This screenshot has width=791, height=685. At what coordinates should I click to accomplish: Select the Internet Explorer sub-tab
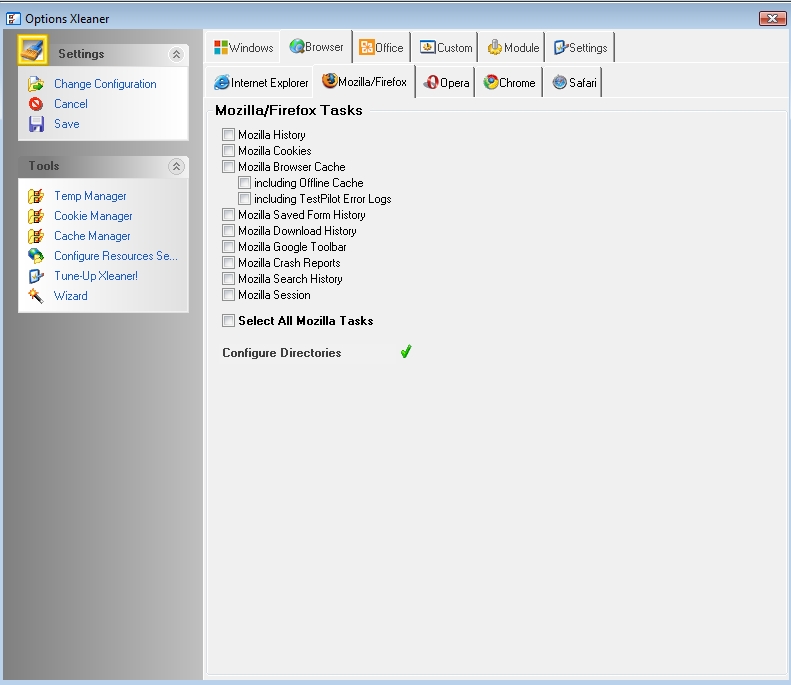260,82
